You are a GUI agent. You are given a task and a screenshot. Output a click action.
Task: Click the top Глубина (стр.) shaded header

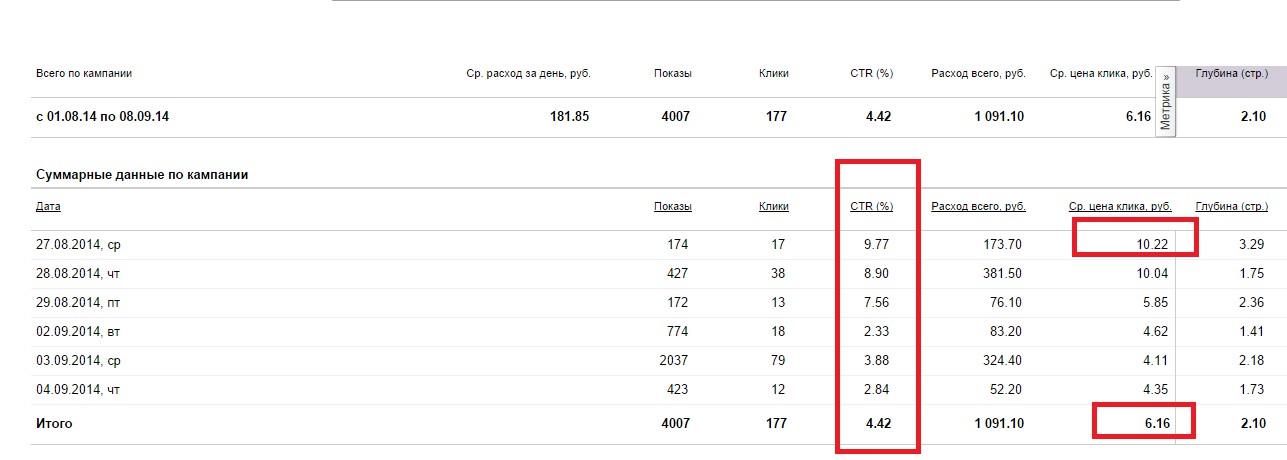1232,73
